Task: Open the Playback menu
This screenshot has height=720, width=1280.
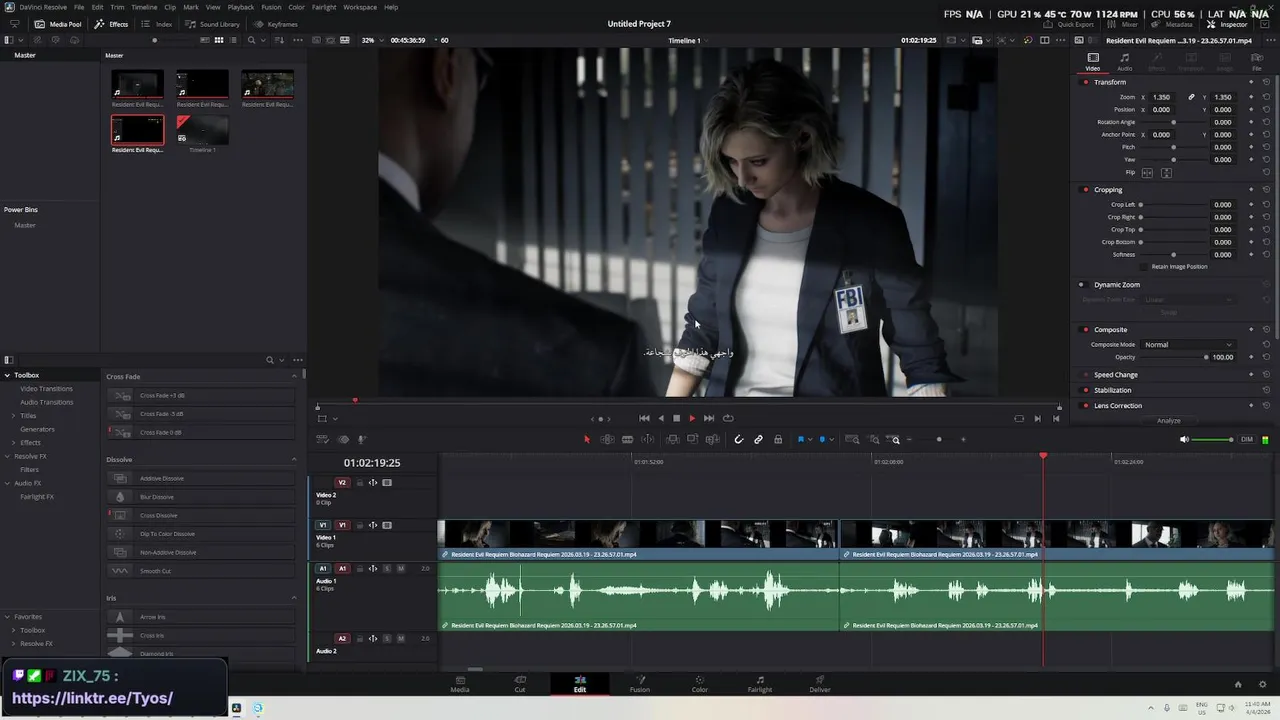Action: click(x=241, y=7)
